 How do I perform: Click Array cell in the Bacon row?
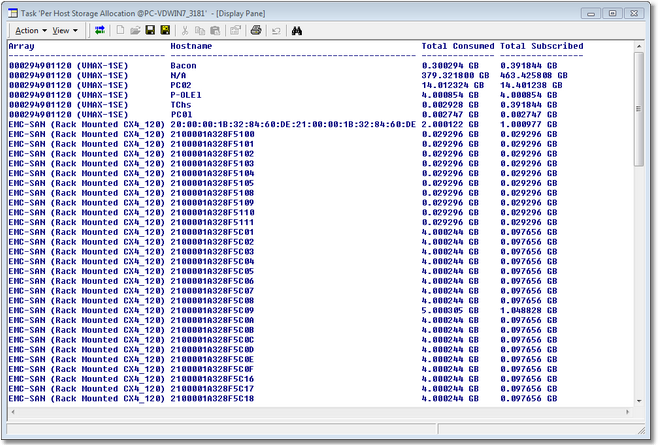pyautogui.click(x=68, y=65)
